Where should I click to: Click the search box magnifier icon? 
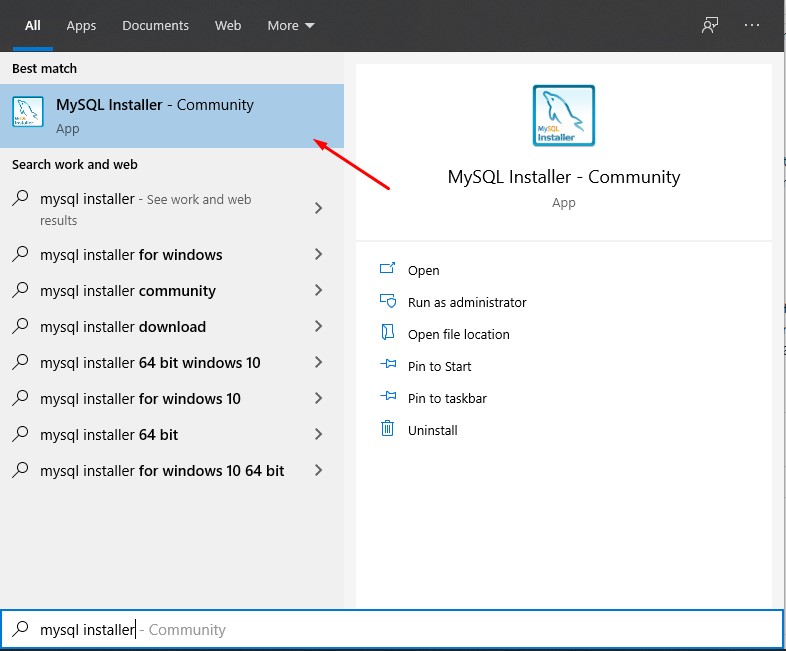click(x=20, y=629)
